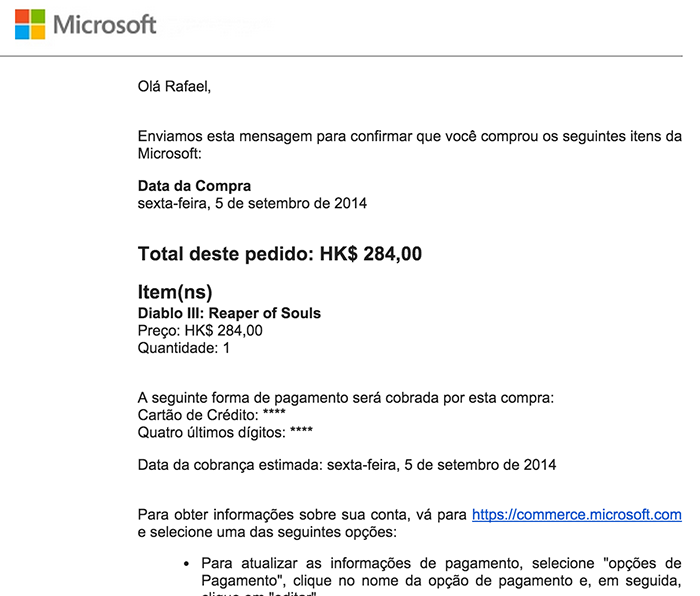
Task: Click the Microsoft wordmark text in the header
Action: click(x=105, y=24)
